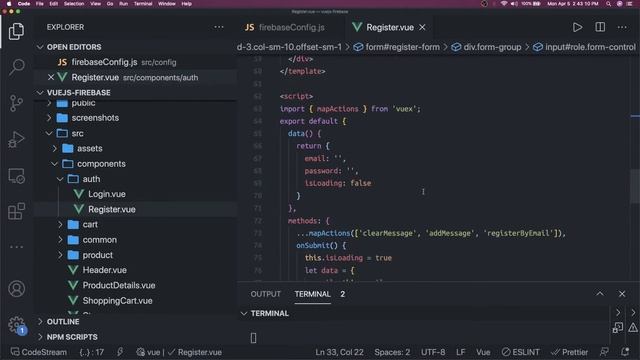Open the Accounts menu icon
This screenshot has height=360, width=640.
[x=16, y=289]
